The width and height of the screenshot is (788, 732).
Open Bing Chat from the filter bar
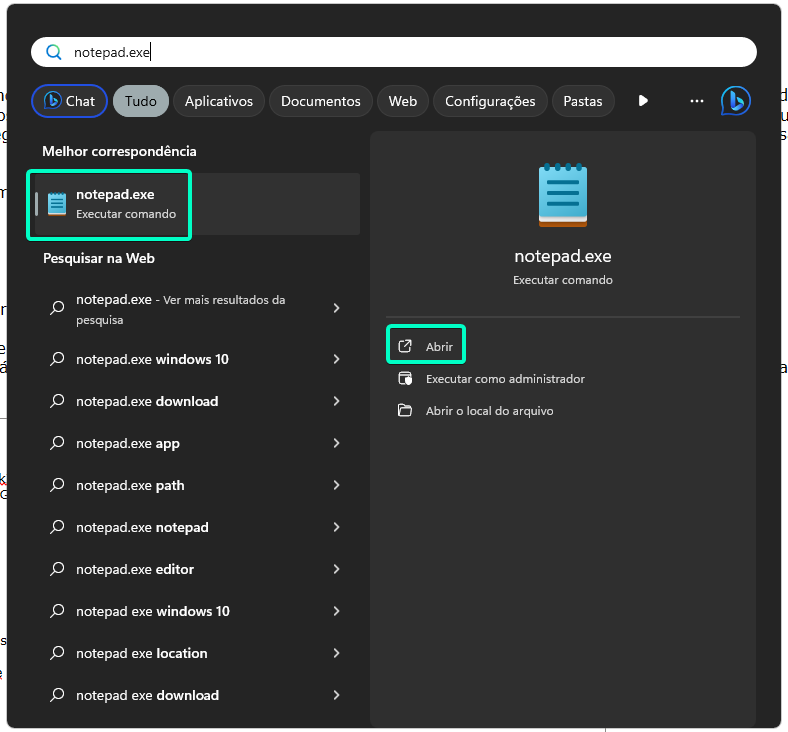[69, 101]
